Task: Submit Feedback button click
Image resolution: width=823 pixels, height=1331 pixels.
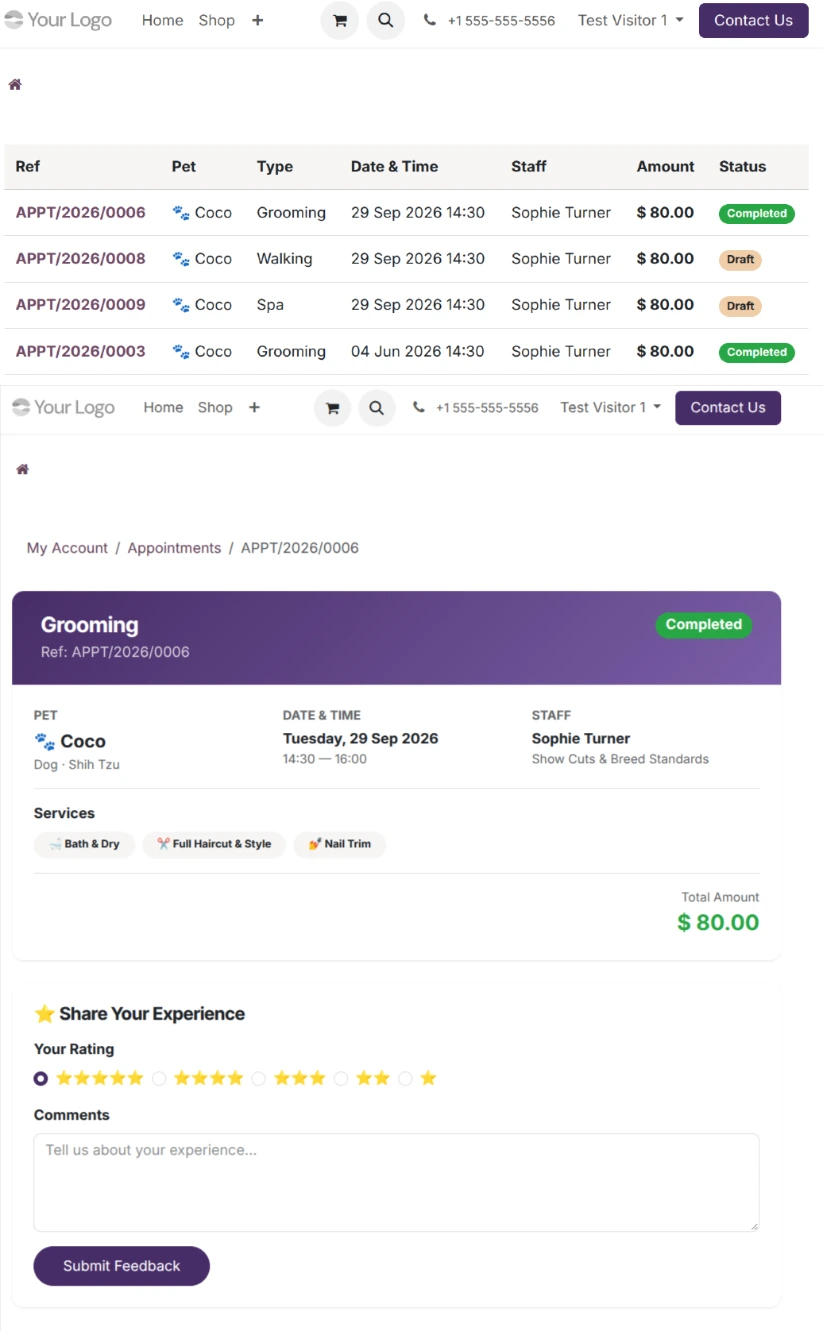Action: (x=122, y=1266)
